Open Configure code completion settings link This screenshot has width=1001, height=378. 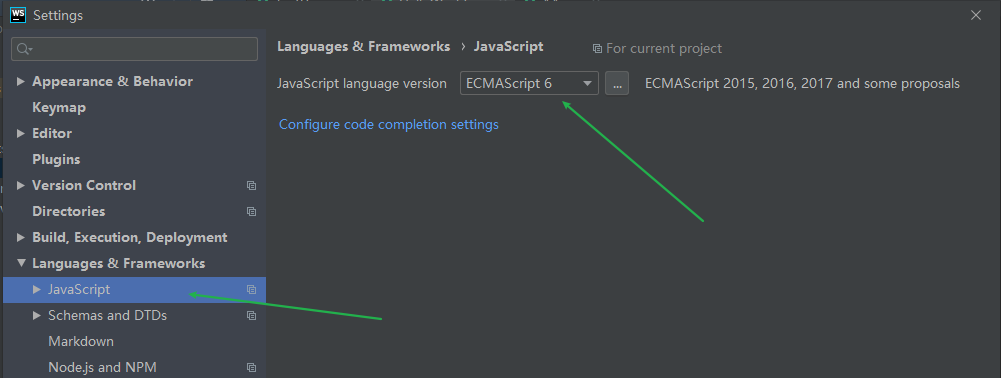(389, 125)
